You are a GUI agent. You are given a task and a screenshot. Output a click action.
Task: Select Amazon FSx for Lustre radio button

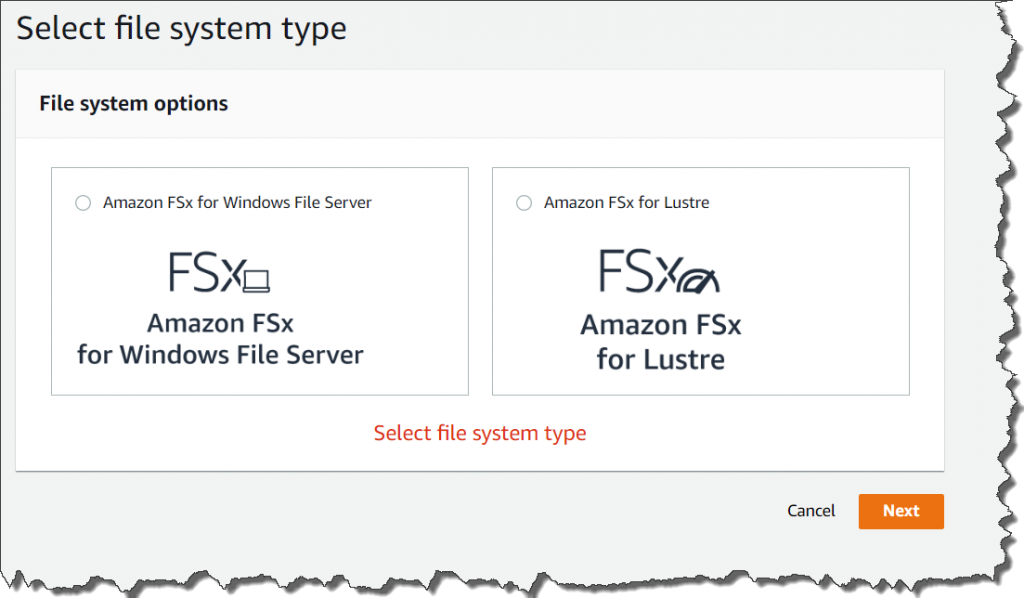(x=524, y=203)
